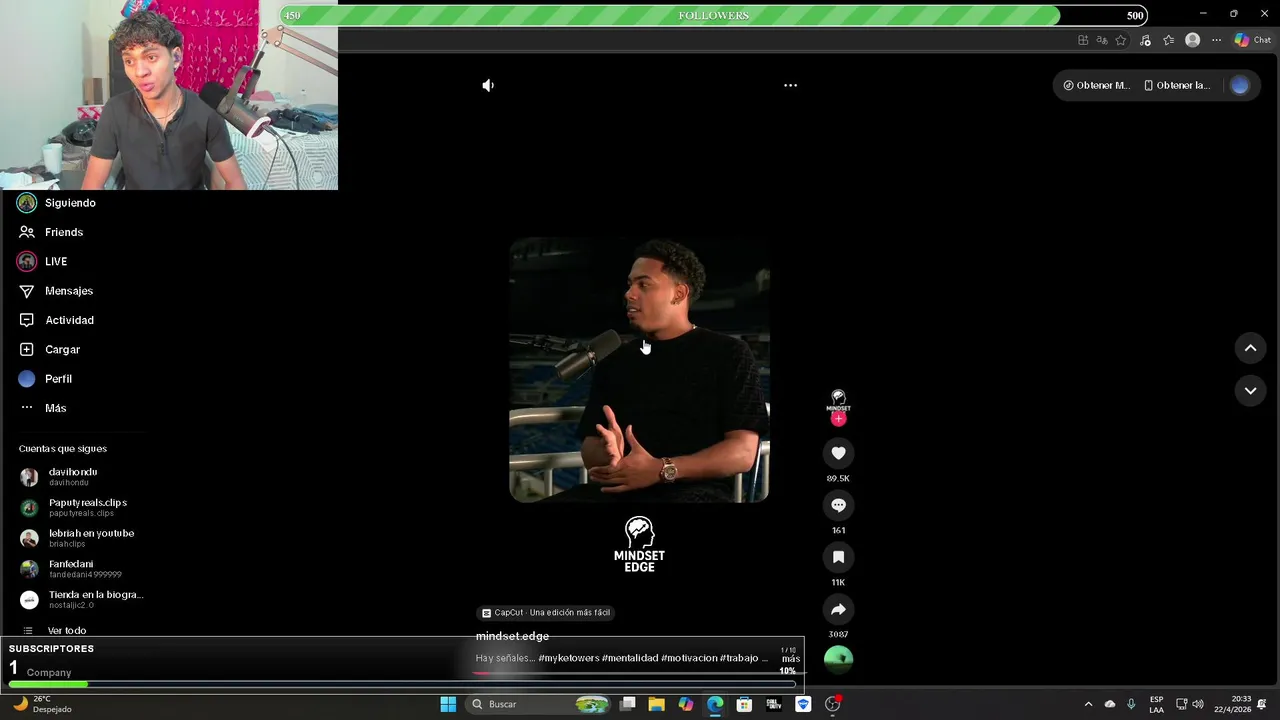Open the spinning sound disc

tap(838, 658)
